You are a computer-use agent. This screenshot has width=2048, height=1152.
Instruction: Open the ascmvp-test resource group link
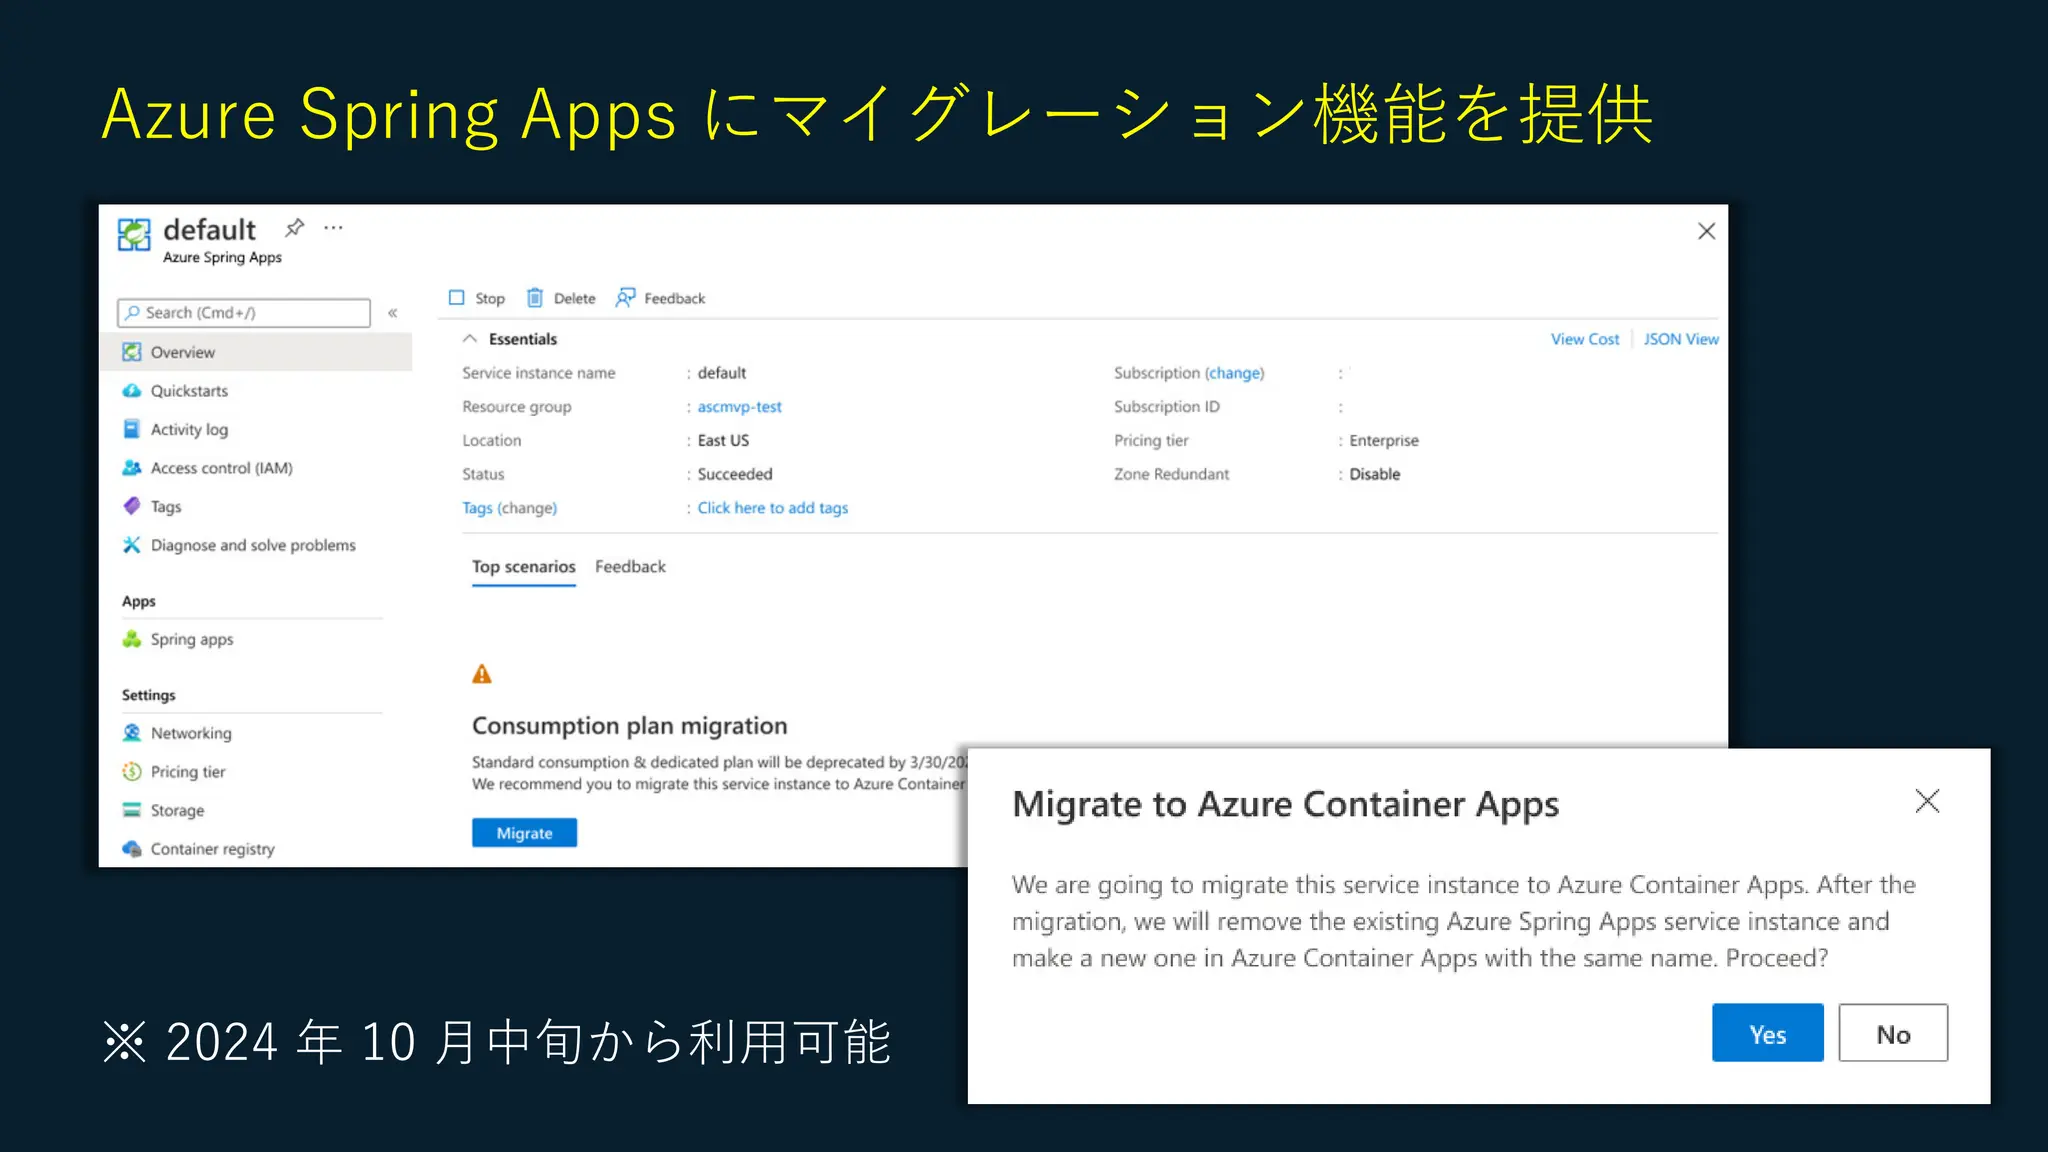(739, 407)
